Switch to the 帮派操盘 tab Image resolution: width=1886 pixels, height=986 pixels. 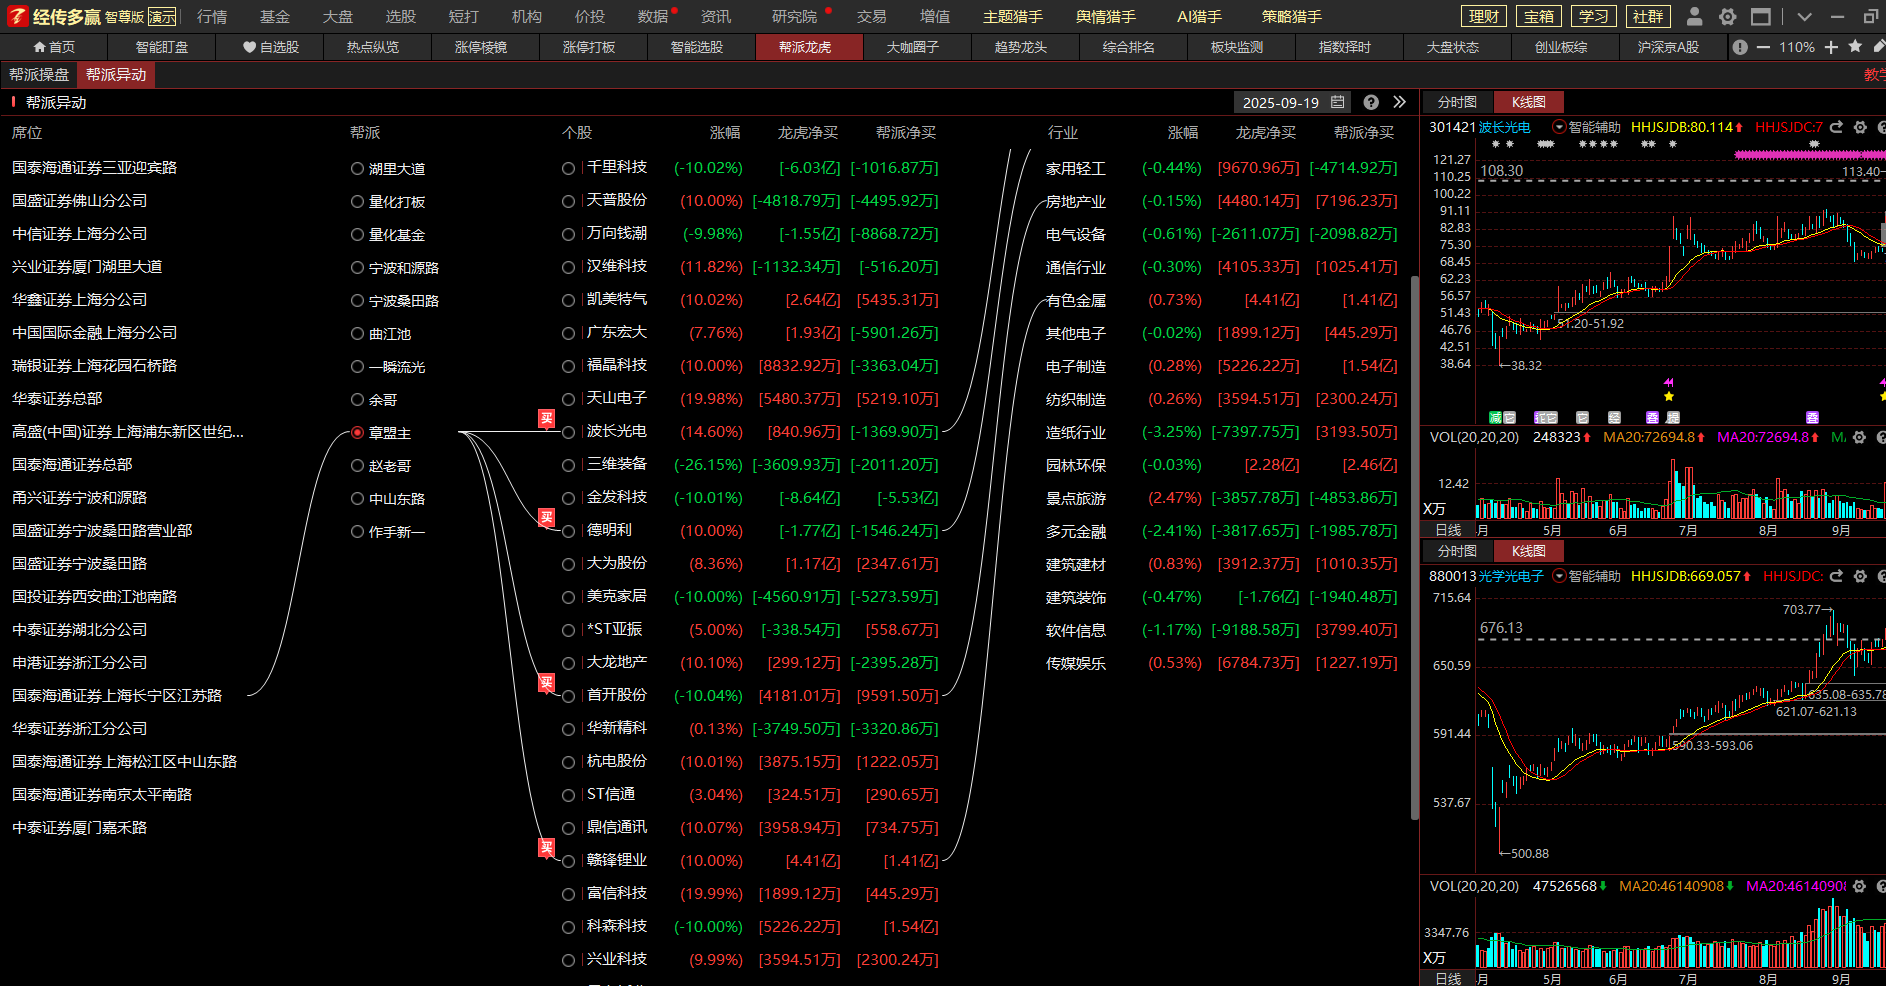coord(39,75)
